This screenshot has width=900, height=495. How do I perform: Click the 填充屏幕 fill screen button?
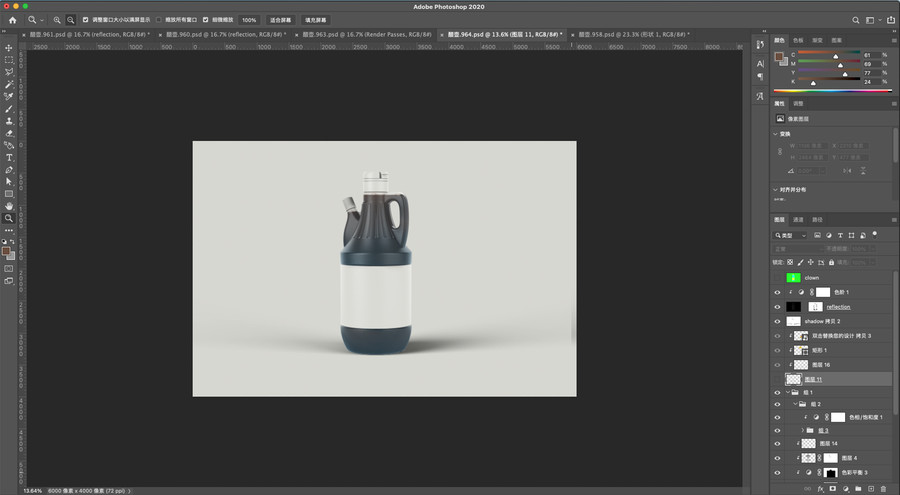pos(316,20)
